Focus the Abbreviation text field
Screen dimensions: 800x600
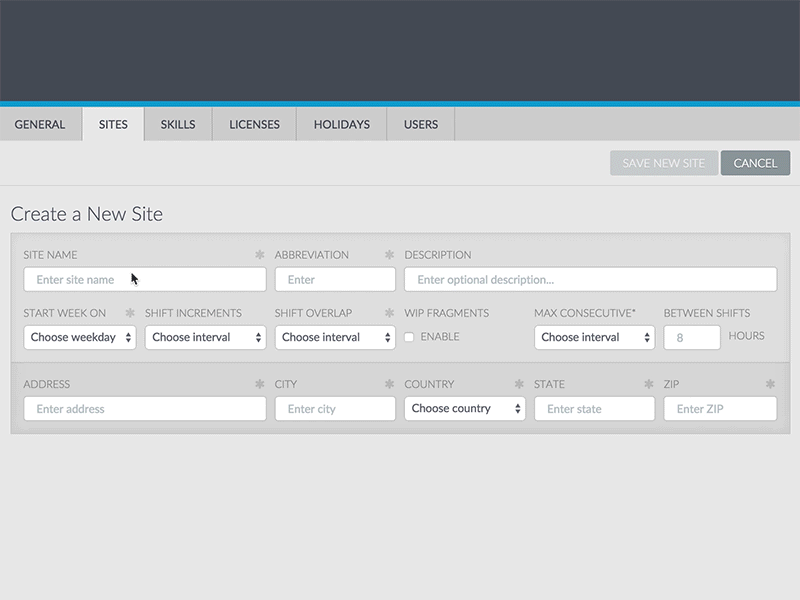[x=335, y=280]
